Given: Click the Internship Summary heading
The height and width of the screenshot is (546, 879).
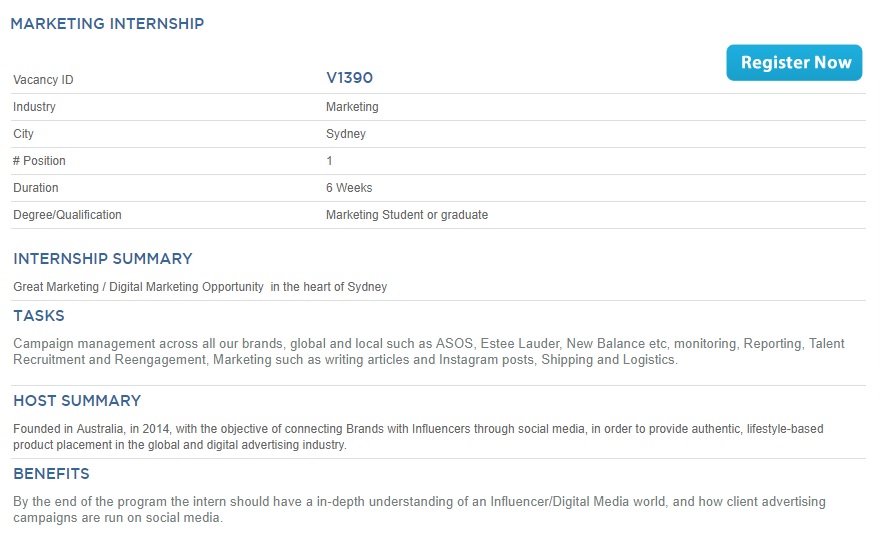Looking at the screenshot, I should tap(103, 258).
